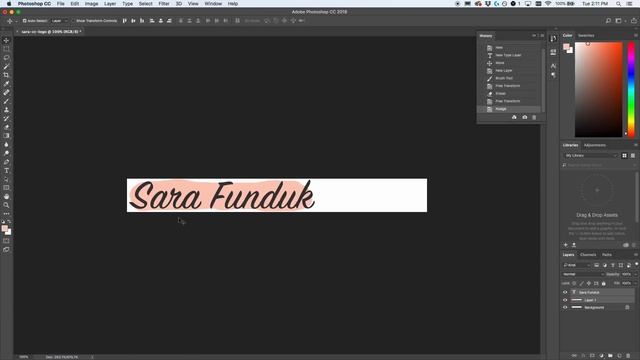This screenshot has width=640, height=360.
Task: Select the Crop tool
Action: click(6, 75)
